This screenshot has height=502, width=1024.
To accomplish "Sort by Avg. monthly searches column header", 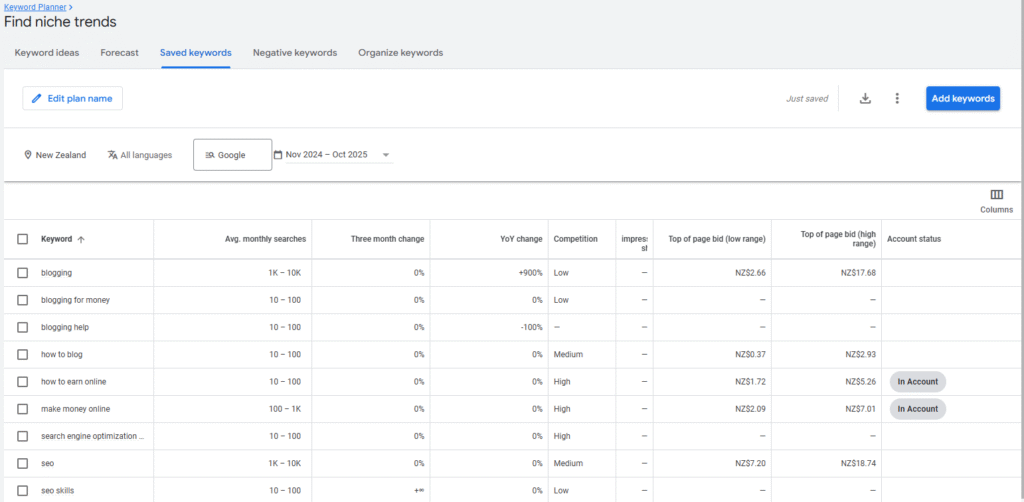I will coord(265,239).
